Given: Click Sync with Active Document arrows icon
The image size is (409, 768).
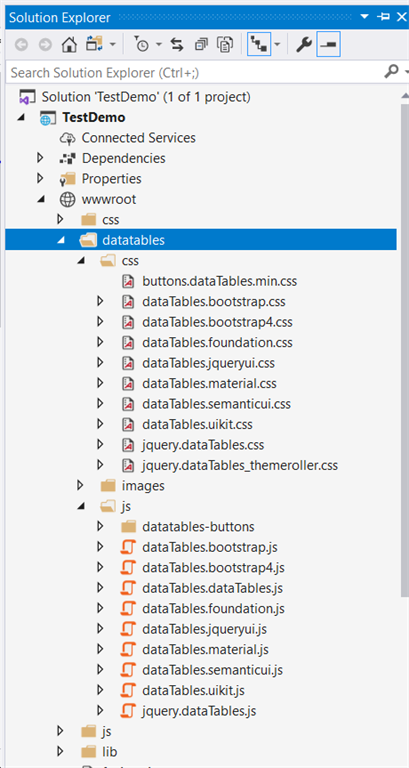Looking at the screenshot, I should pos(177,45).
